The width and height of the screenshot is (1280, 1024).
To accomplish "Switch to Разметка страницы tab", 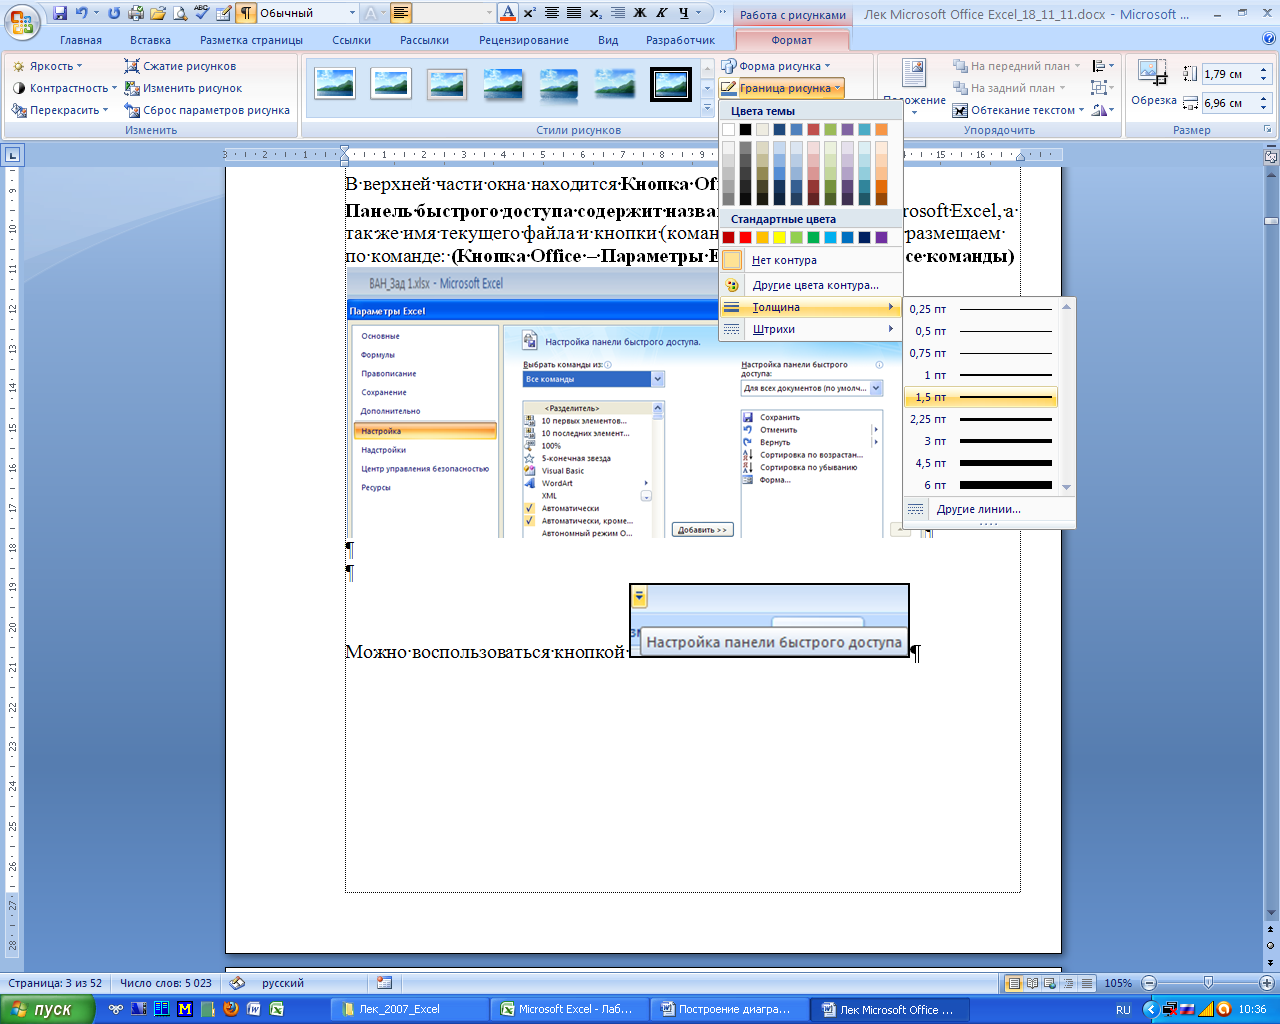I will coord(251,40).
